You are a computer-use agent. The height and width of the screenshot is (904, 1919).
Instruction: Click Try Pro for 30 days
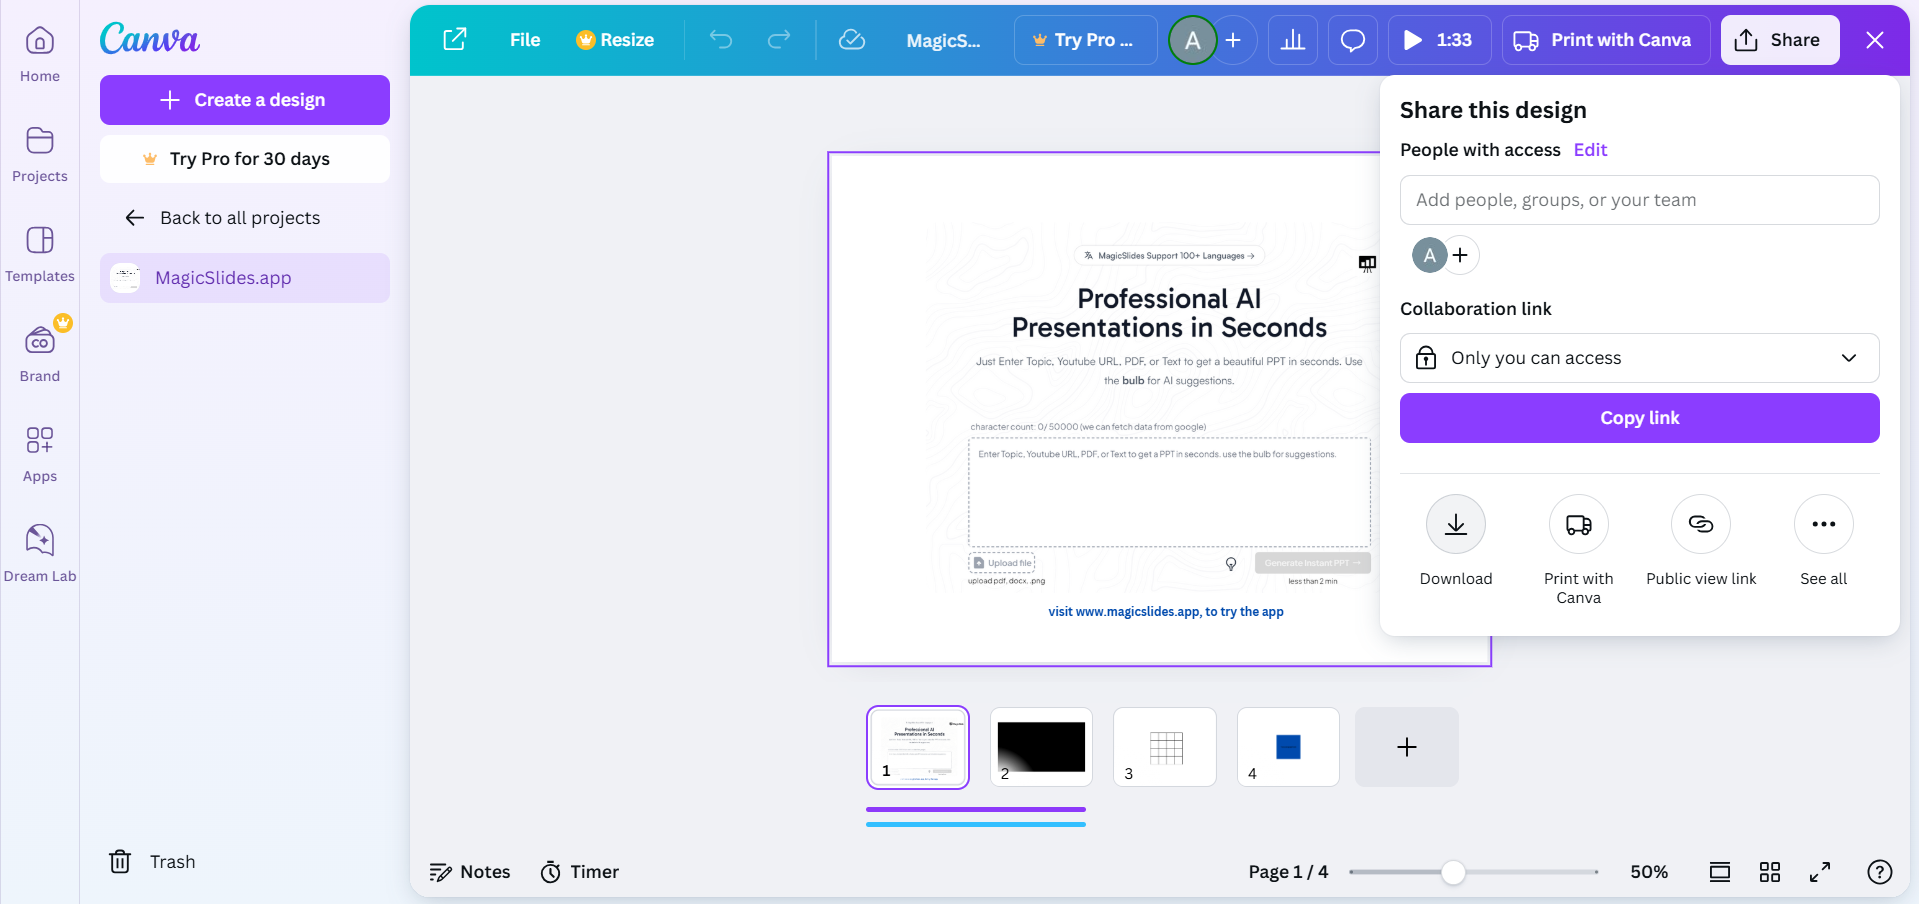pos(245,159)
